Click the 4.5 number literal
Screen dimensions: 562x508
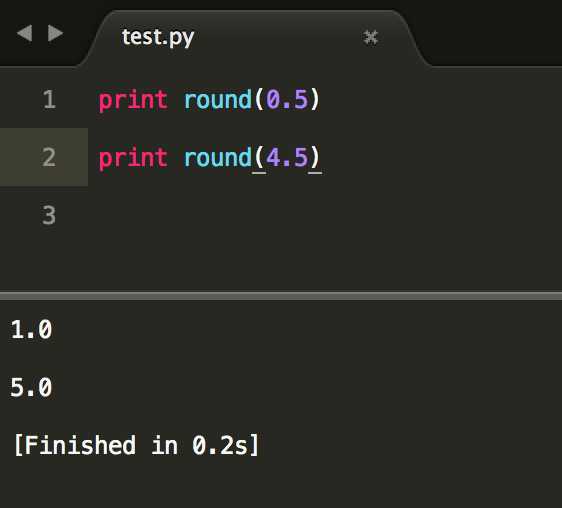[x=287, y=157]
